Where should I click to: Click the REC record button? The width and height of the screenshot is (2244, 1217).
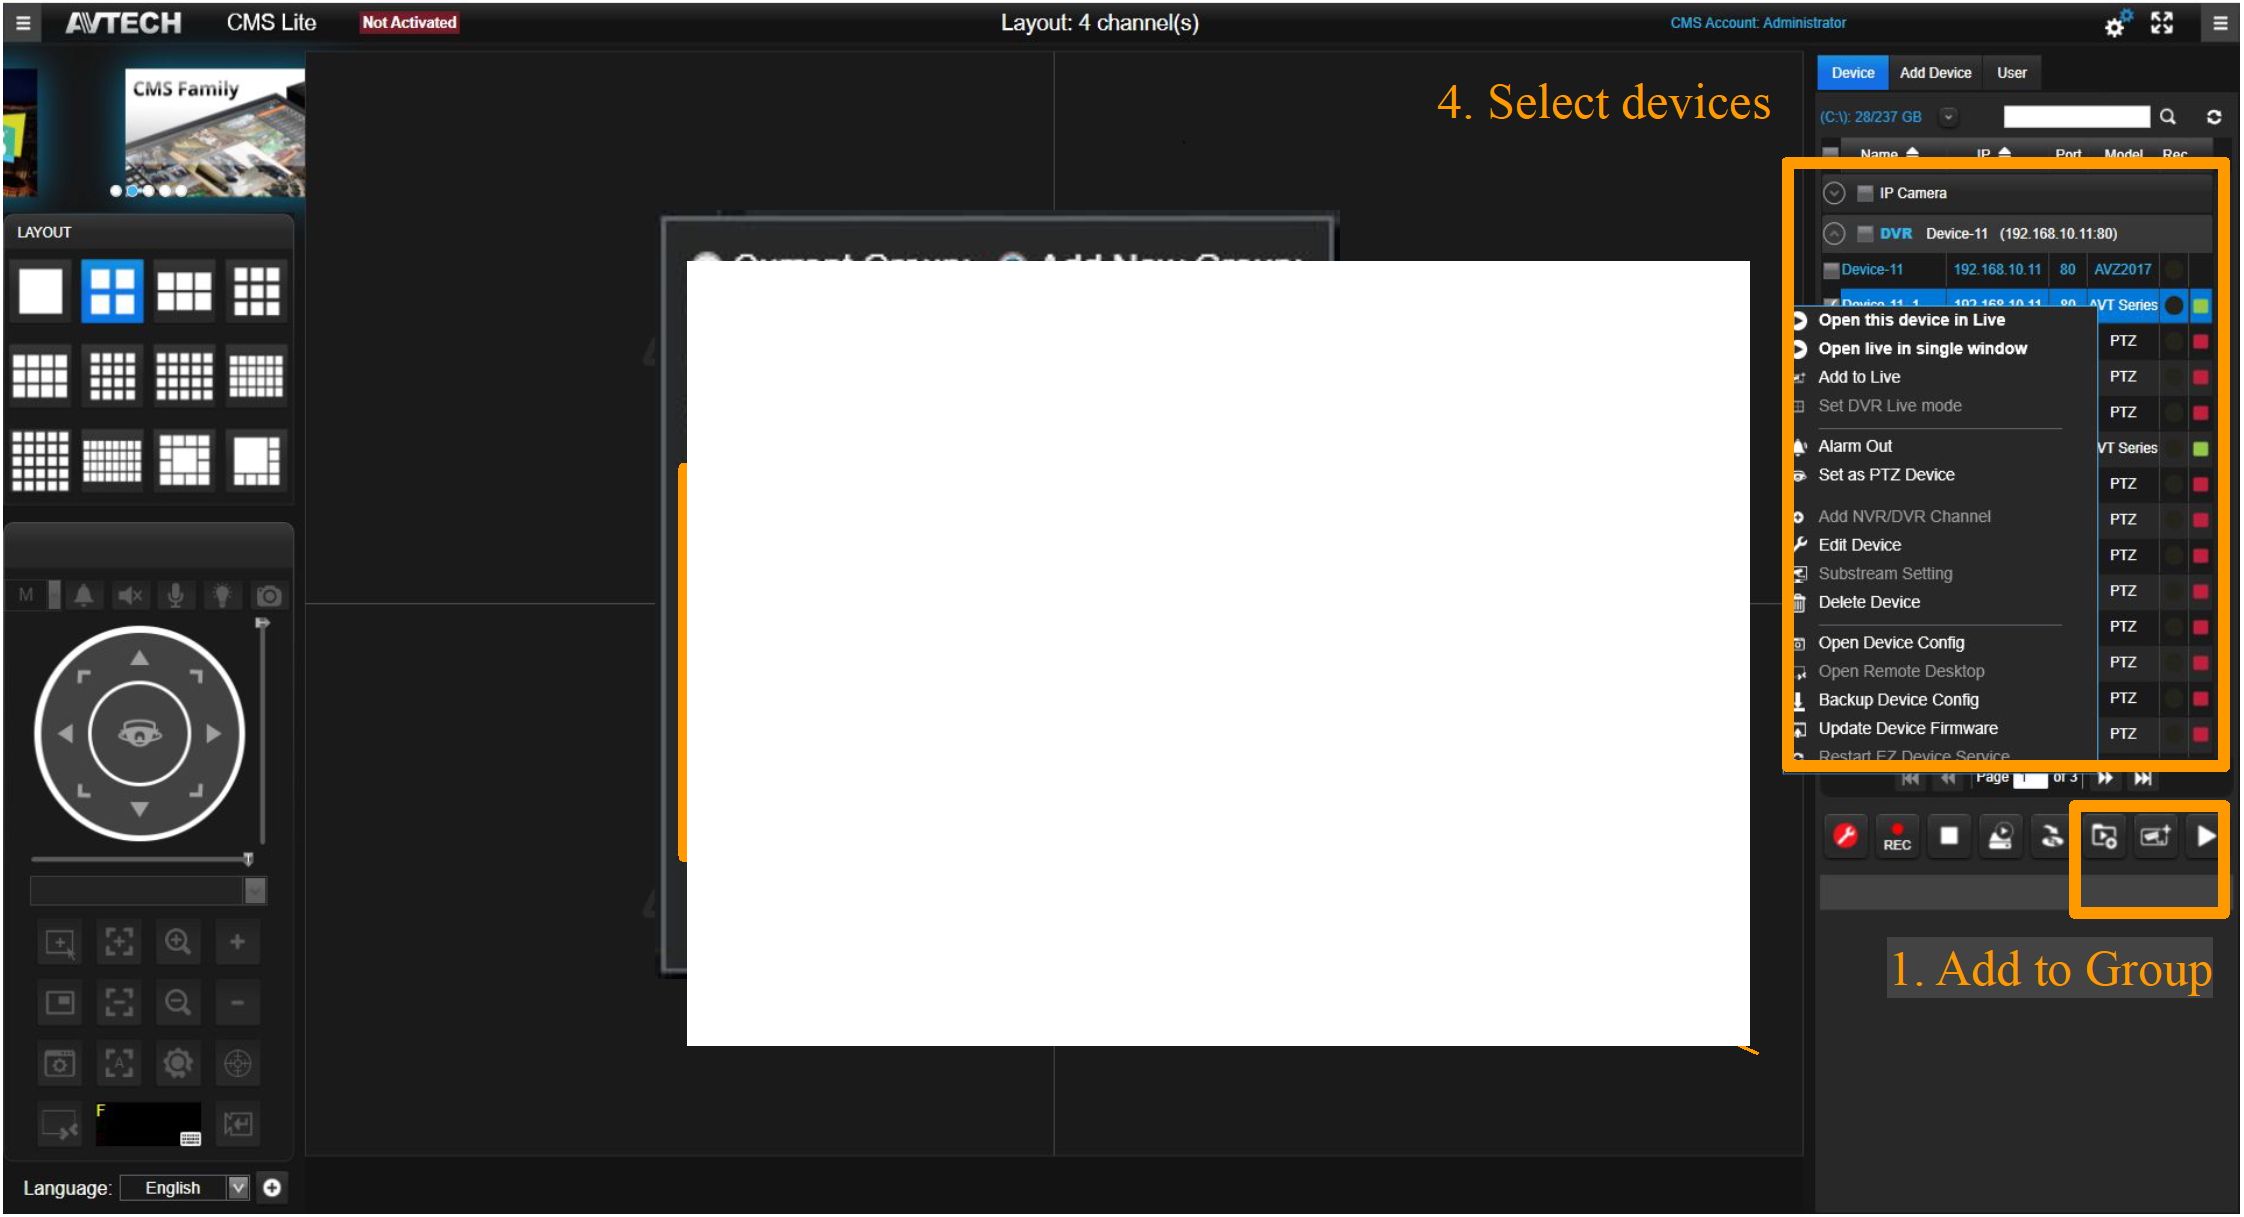pos(1897,836)
